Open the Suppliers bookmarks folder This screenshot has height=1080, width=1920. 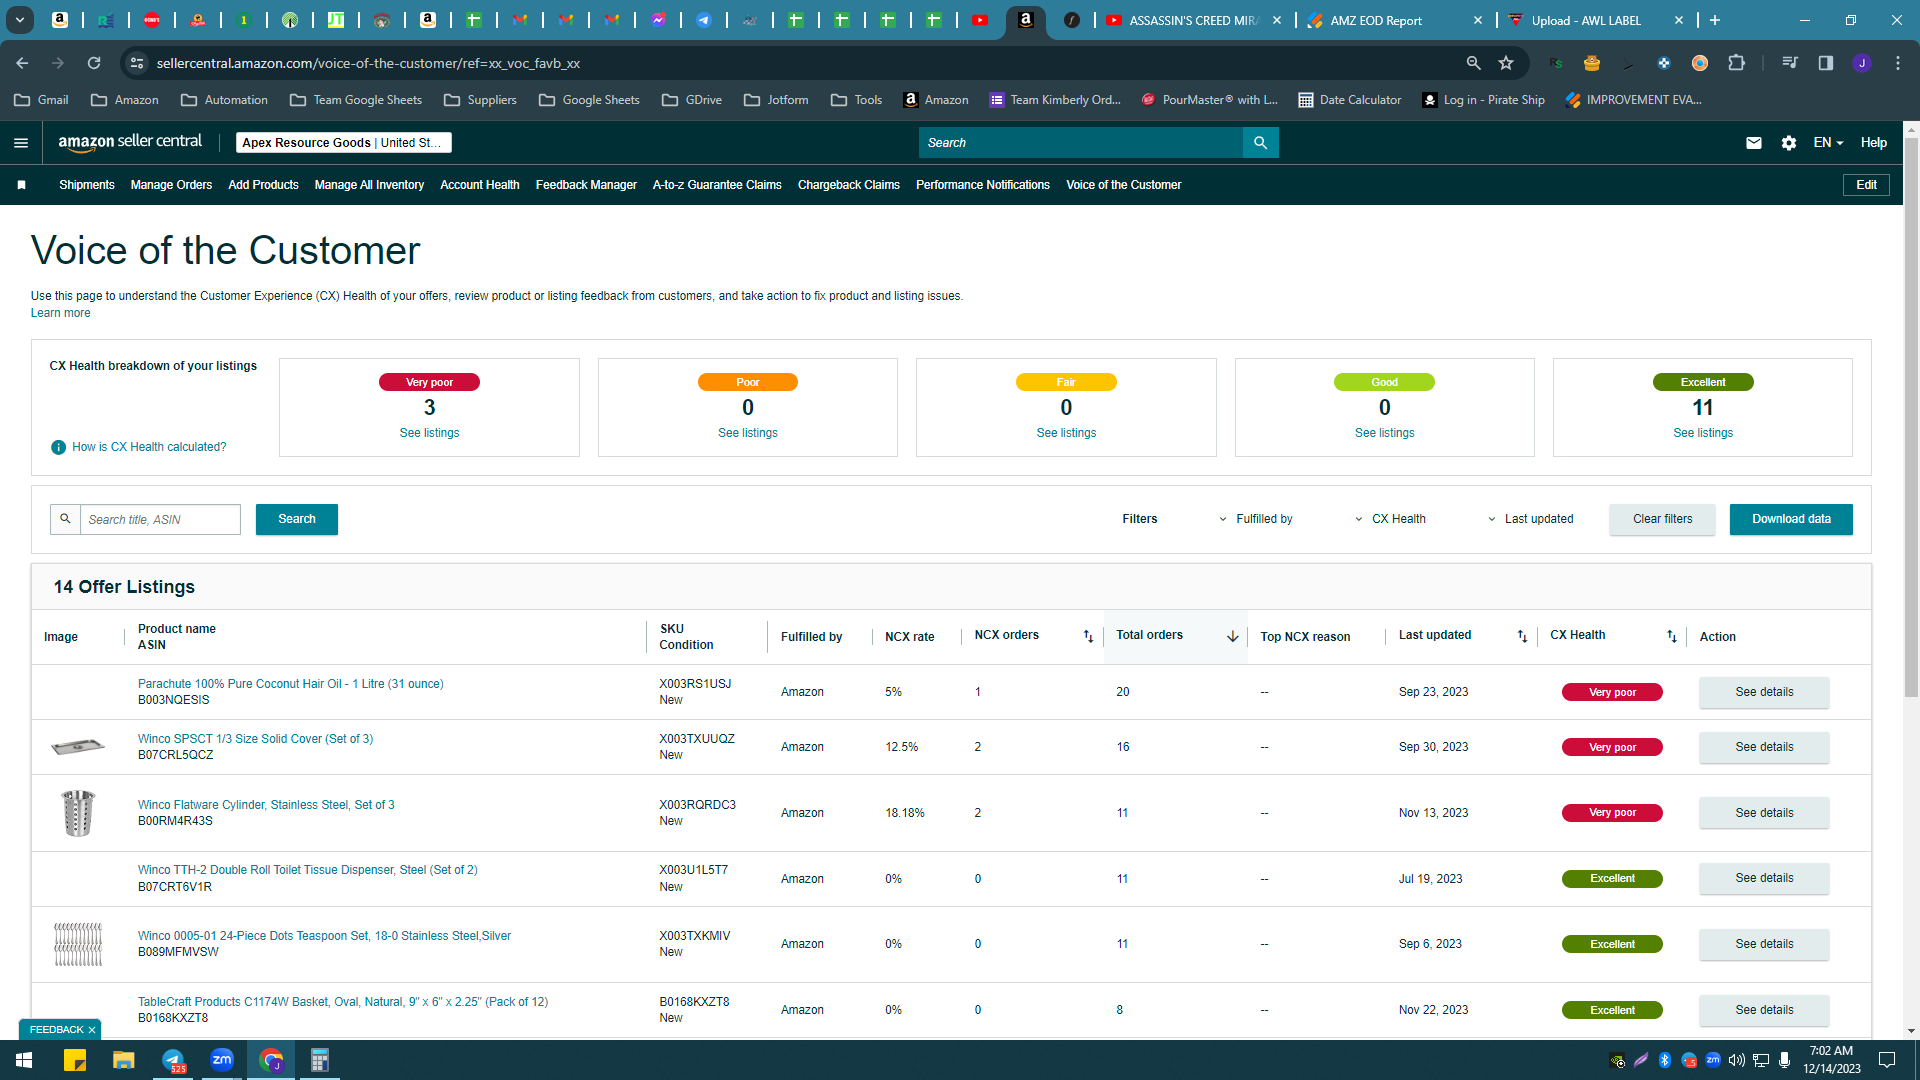click(x=480, y=100)
